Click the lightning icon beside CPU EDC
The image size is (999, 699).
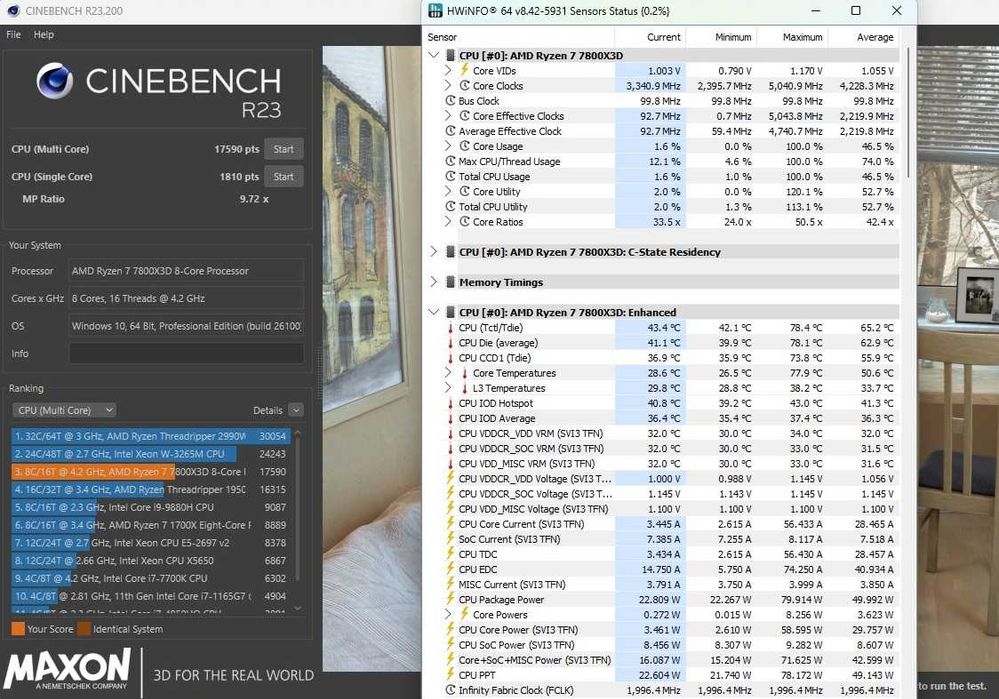click(x=450, y=569)
